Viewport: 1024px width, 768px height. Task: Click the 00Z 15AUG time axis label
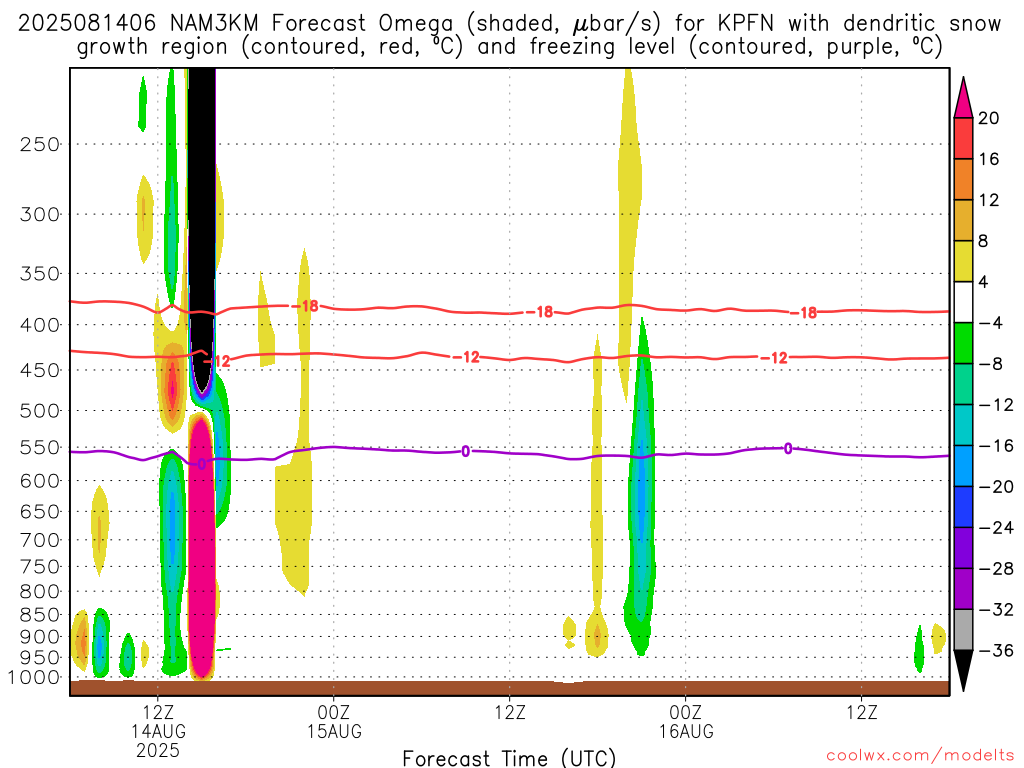(x=334, y=722)
